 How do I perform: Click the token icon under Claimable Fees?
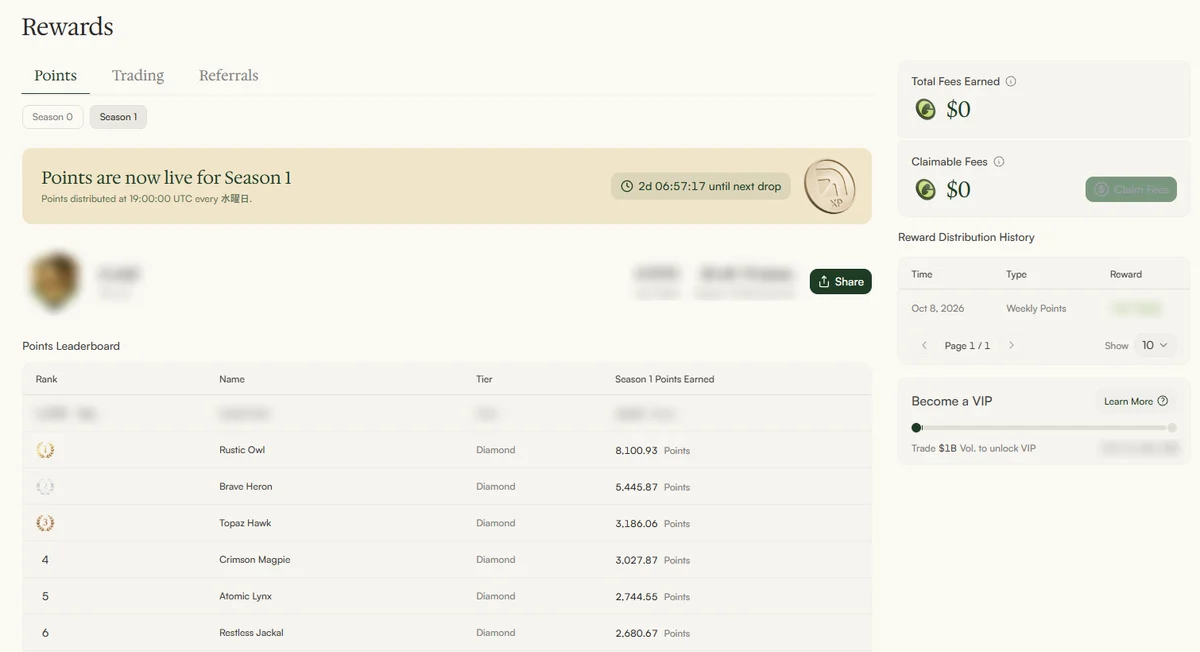(926, 189)
